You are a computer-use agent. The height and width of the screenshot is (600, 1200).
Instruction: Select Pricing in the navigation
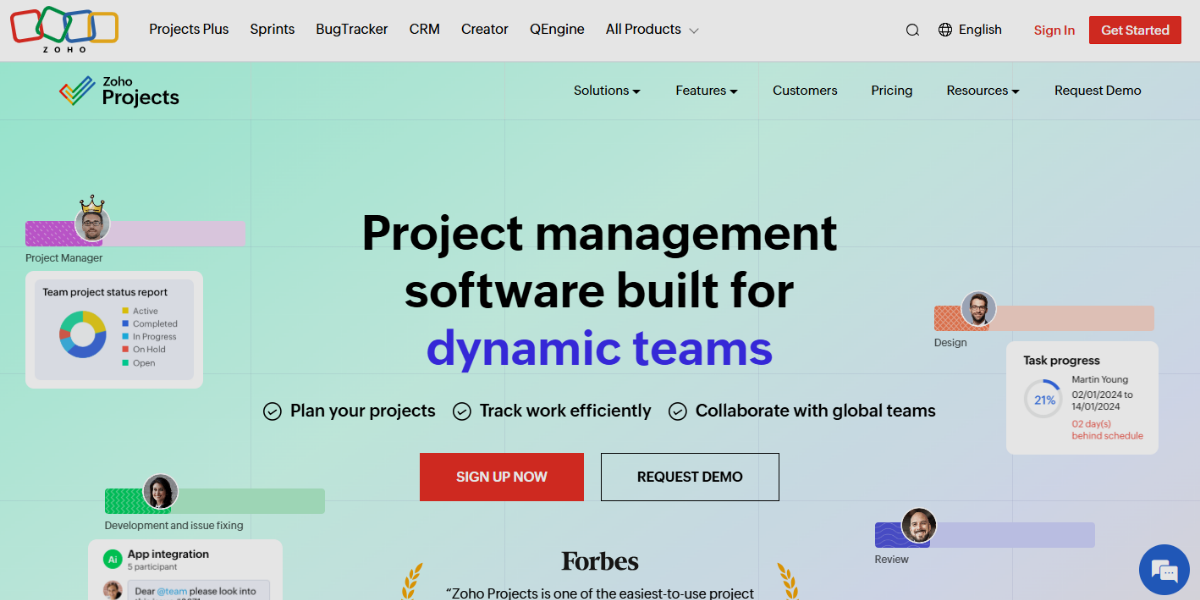891,90
